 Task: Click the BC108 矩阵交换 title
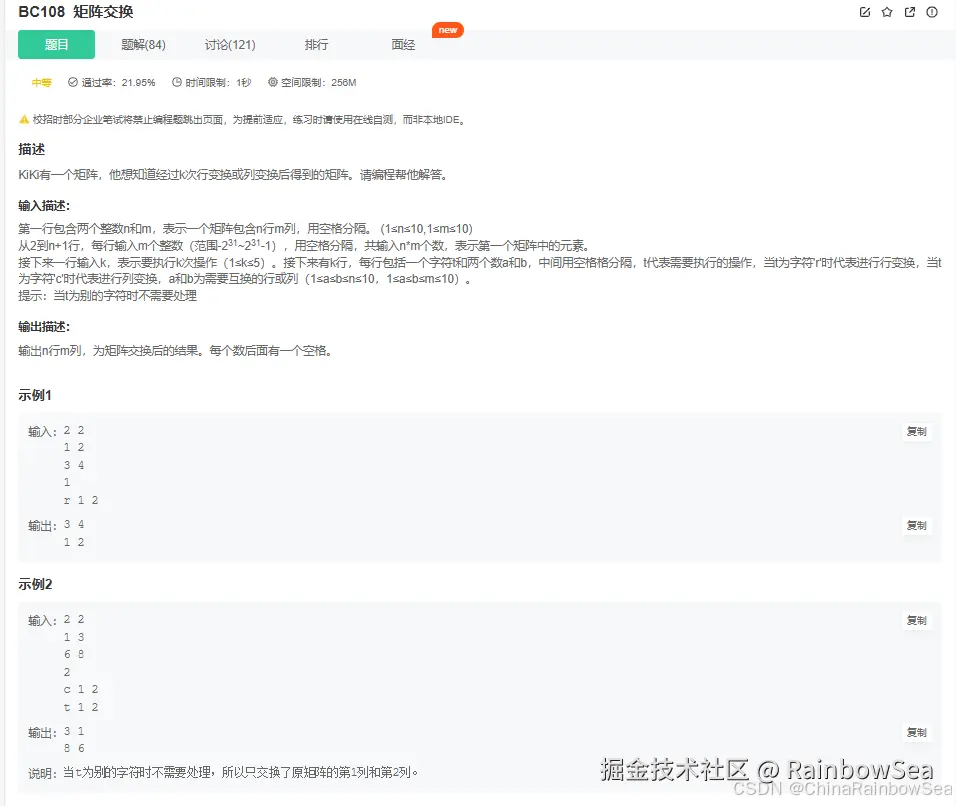(x=78, y=12)
